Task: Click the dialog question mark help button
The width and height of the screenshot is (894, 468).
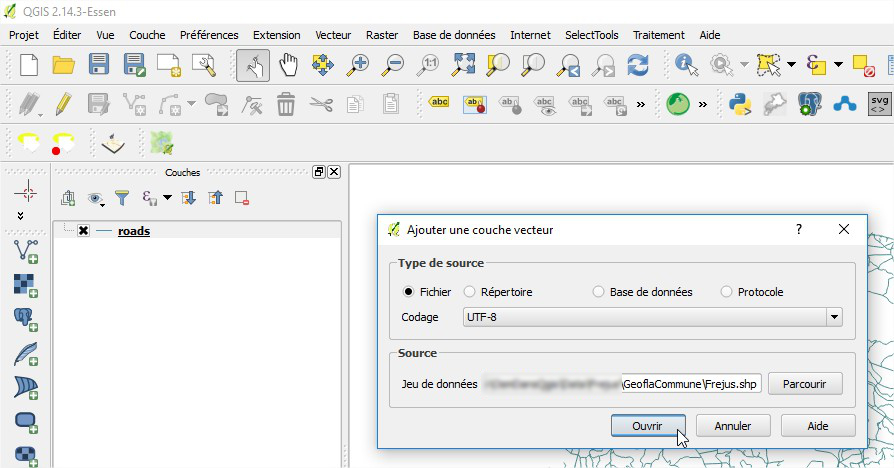Action: pyautogui.click(x=799, y=229)
